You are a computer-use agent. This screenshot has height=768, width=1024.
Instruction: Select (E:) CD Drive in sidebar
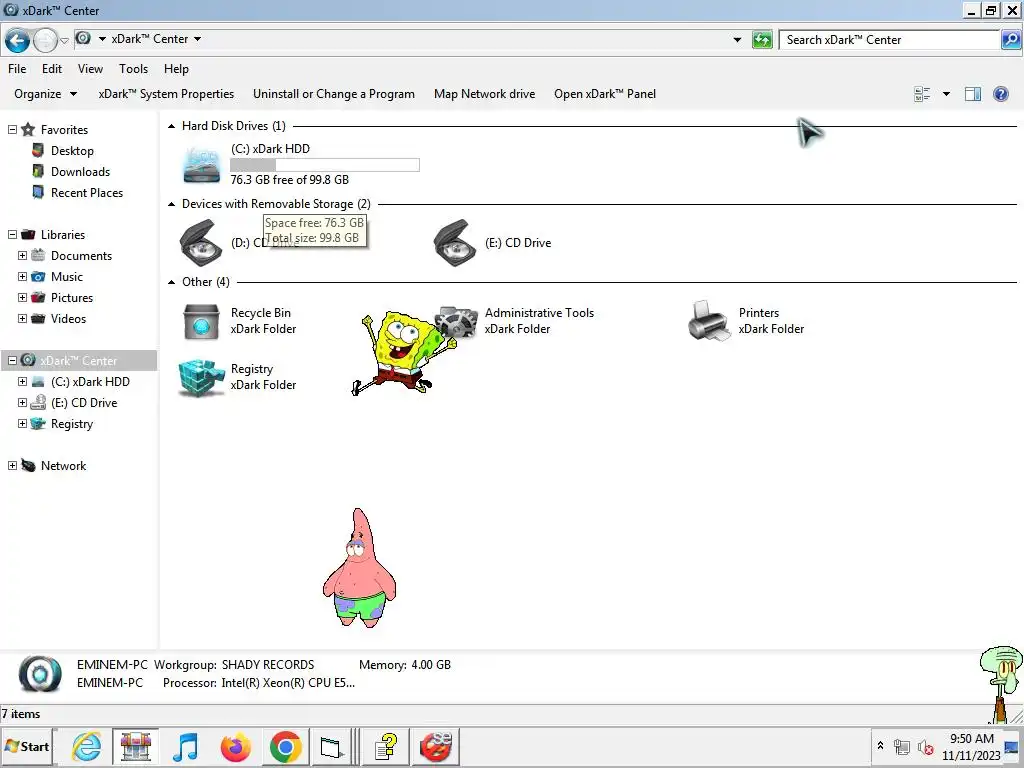pos(84,403)
